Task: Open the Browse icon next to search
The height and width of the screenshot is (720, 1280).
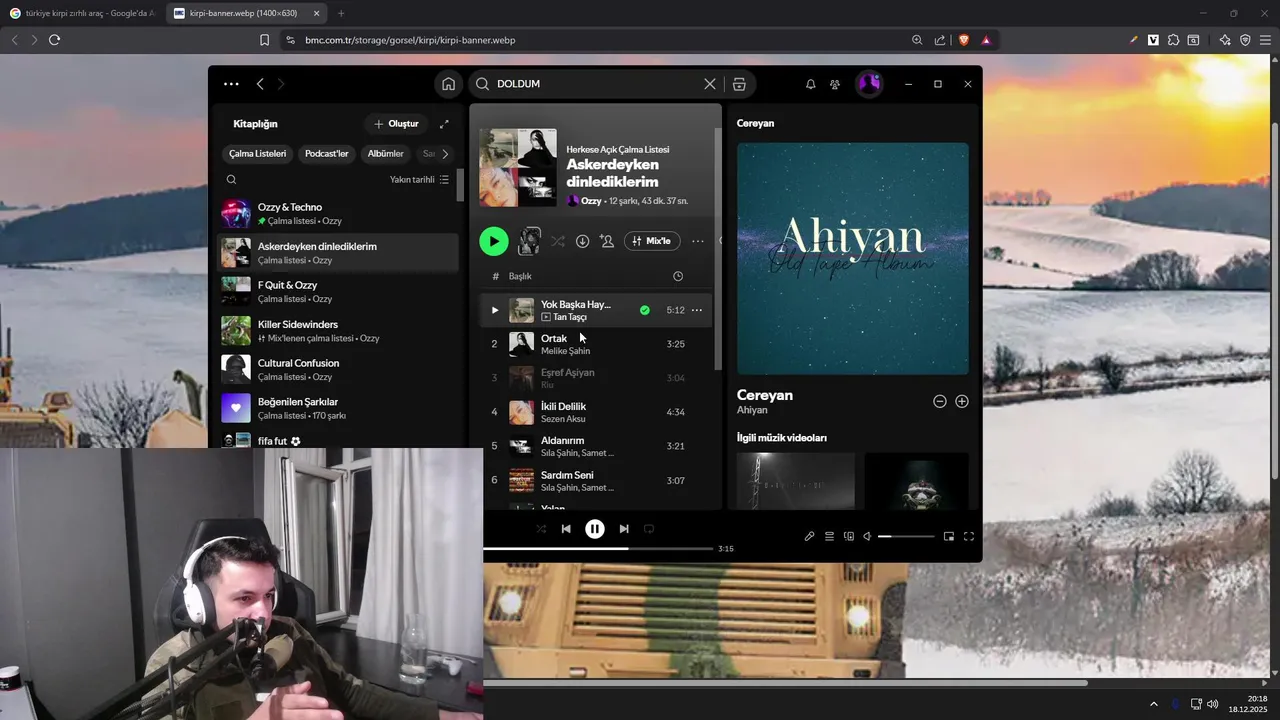Action: (x=739, y=84)
